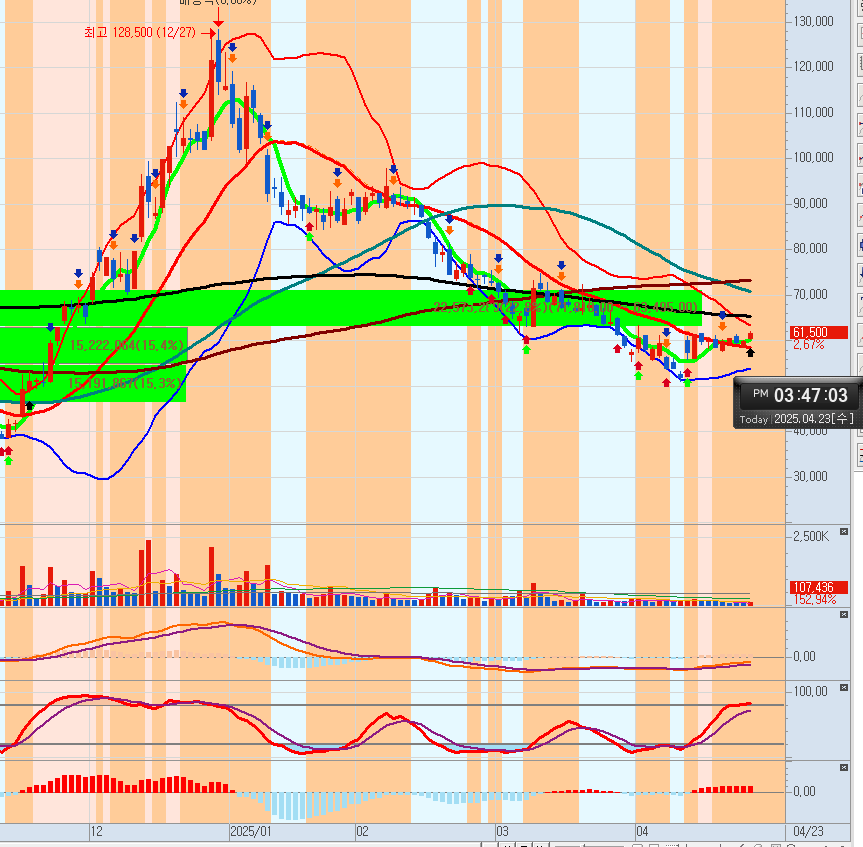The width and height of the screenshot is (863, 847).
Task: Click the 80,000 price axis label
Action: [810, 248]
